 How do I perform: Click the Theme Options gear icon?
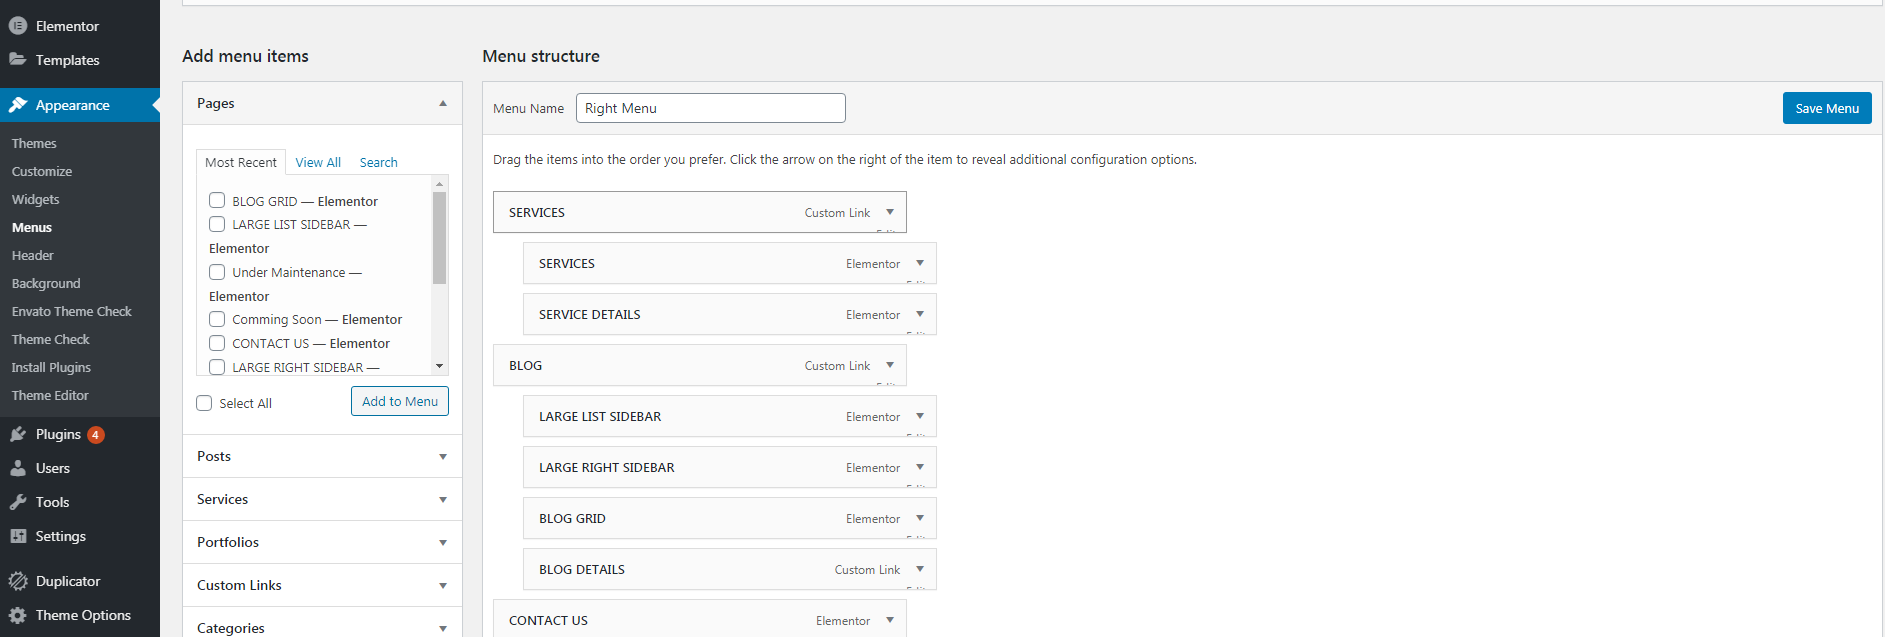tap(18, 615)
